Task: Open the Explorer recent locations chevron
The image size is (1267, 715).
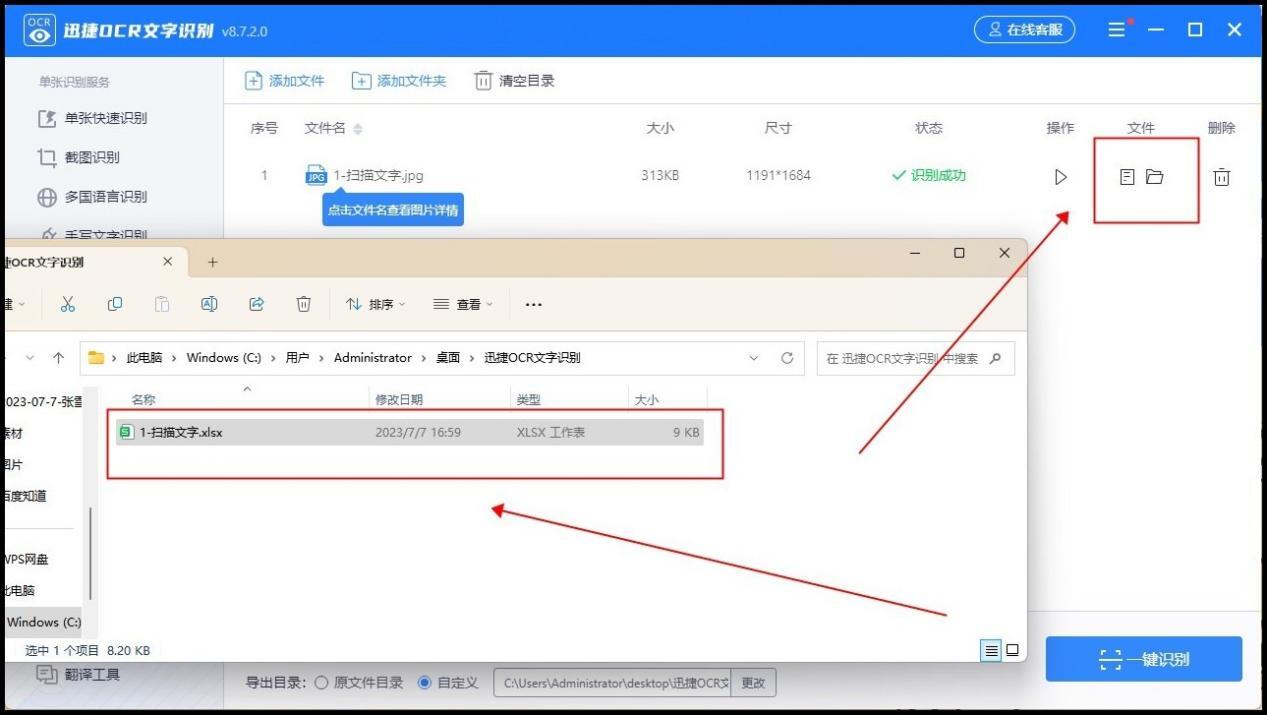Action: 30,357
